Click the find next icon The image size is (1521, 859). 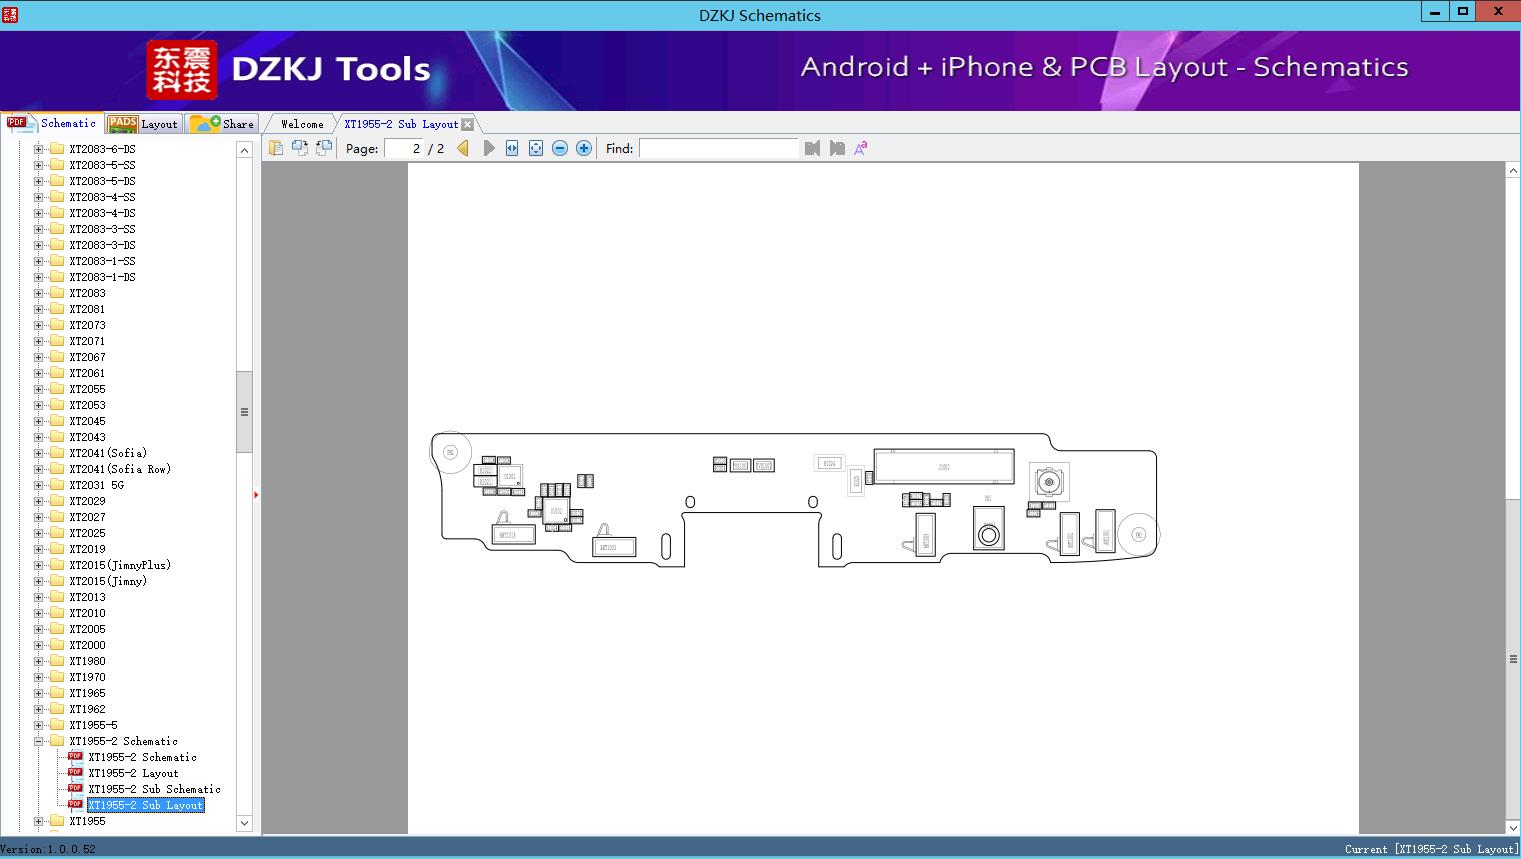tap(837, 148)
